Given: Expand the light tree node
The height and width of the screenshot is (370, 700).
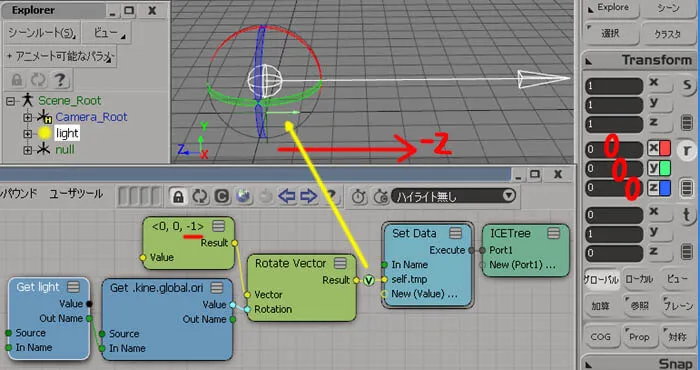Looking at the screenshot, I should pyautogui.click(x=28, y=133).
